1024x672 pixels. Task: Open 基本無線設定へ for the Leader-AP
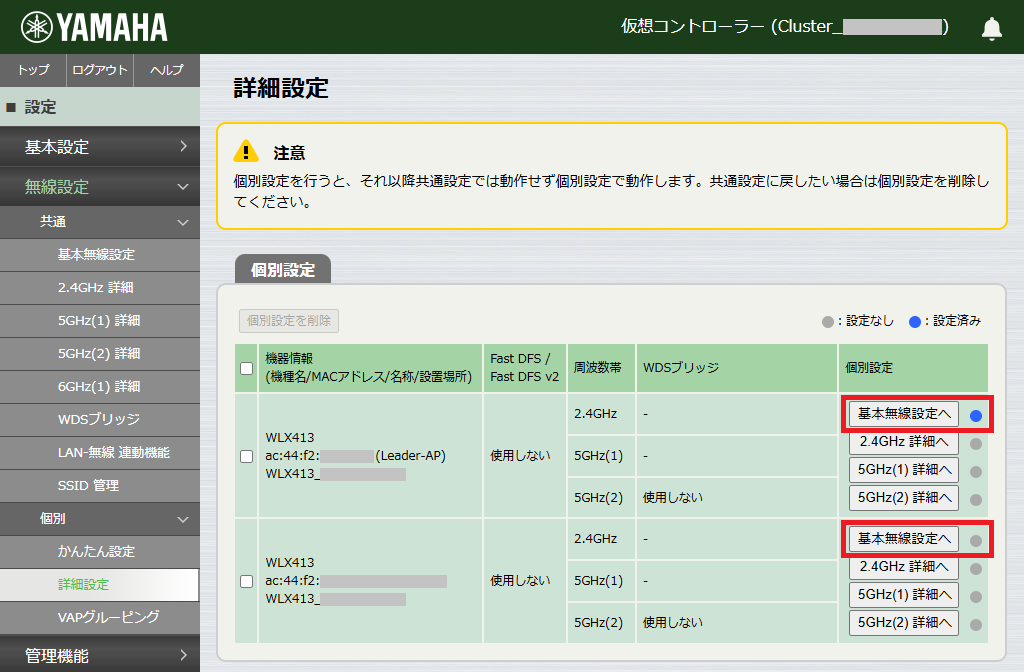[903, 413]
